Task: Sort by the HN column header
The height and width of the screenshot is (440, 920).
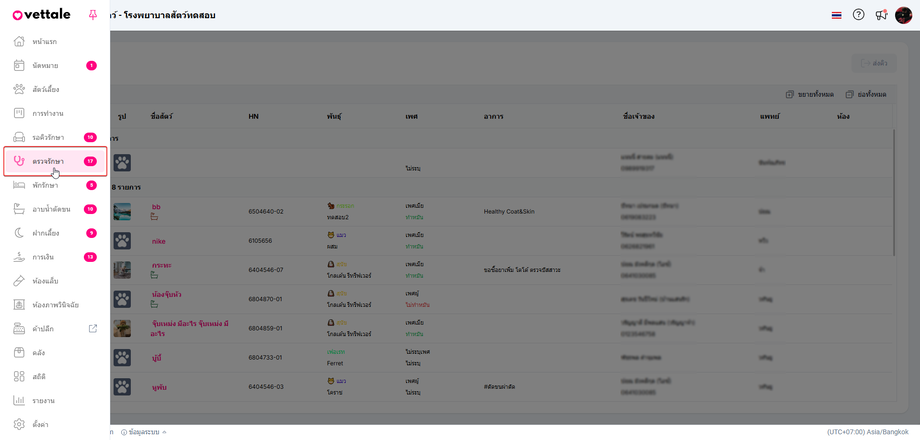Action: click(253, 117)
